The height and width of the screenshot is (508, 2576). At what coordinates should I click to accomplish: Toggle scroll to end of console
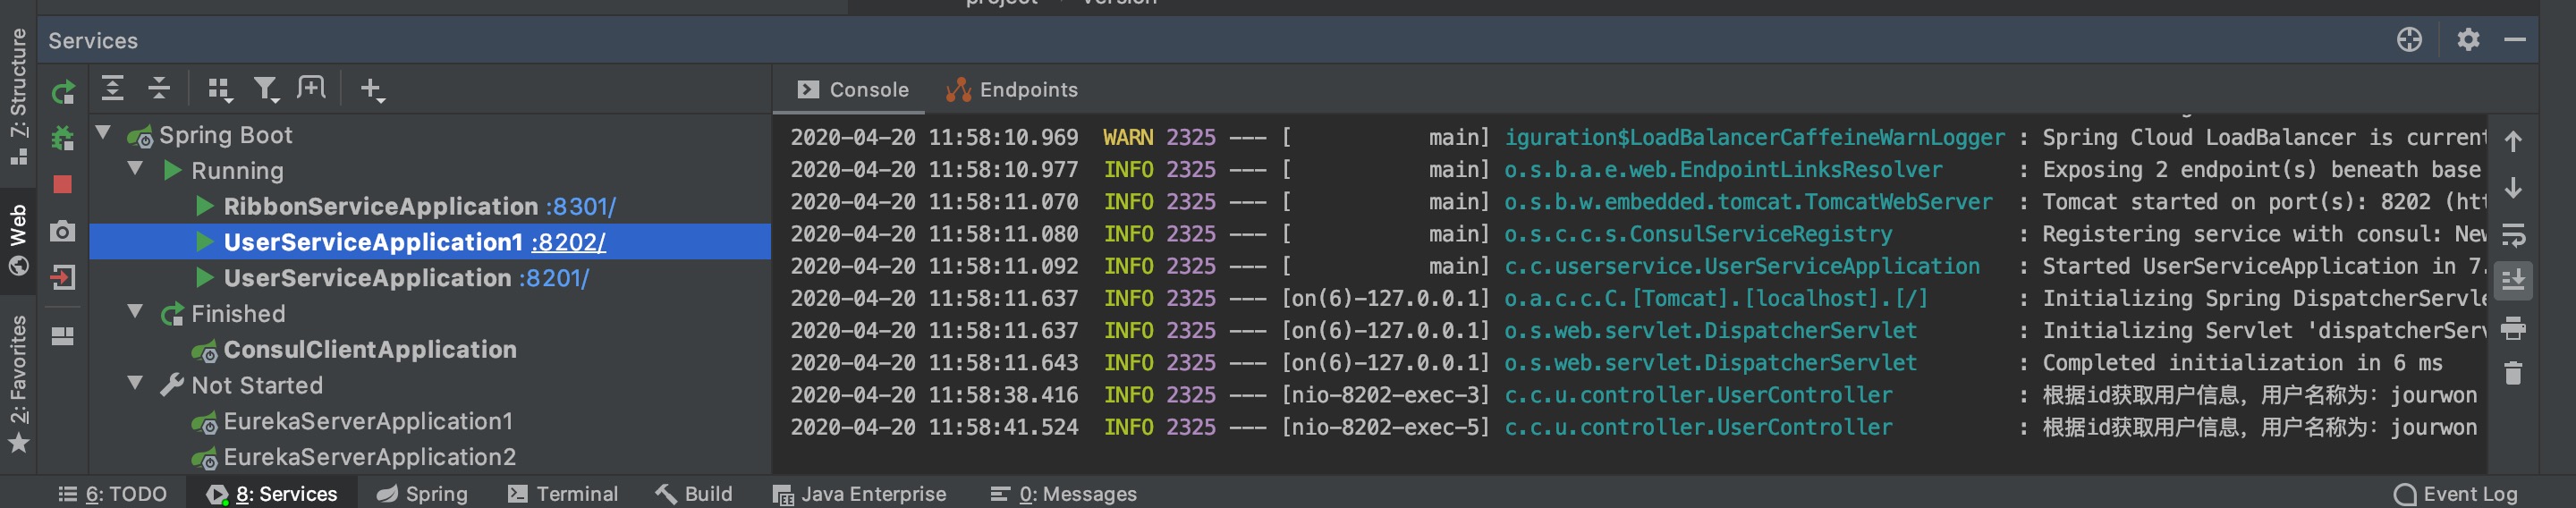click(2512, 281)
